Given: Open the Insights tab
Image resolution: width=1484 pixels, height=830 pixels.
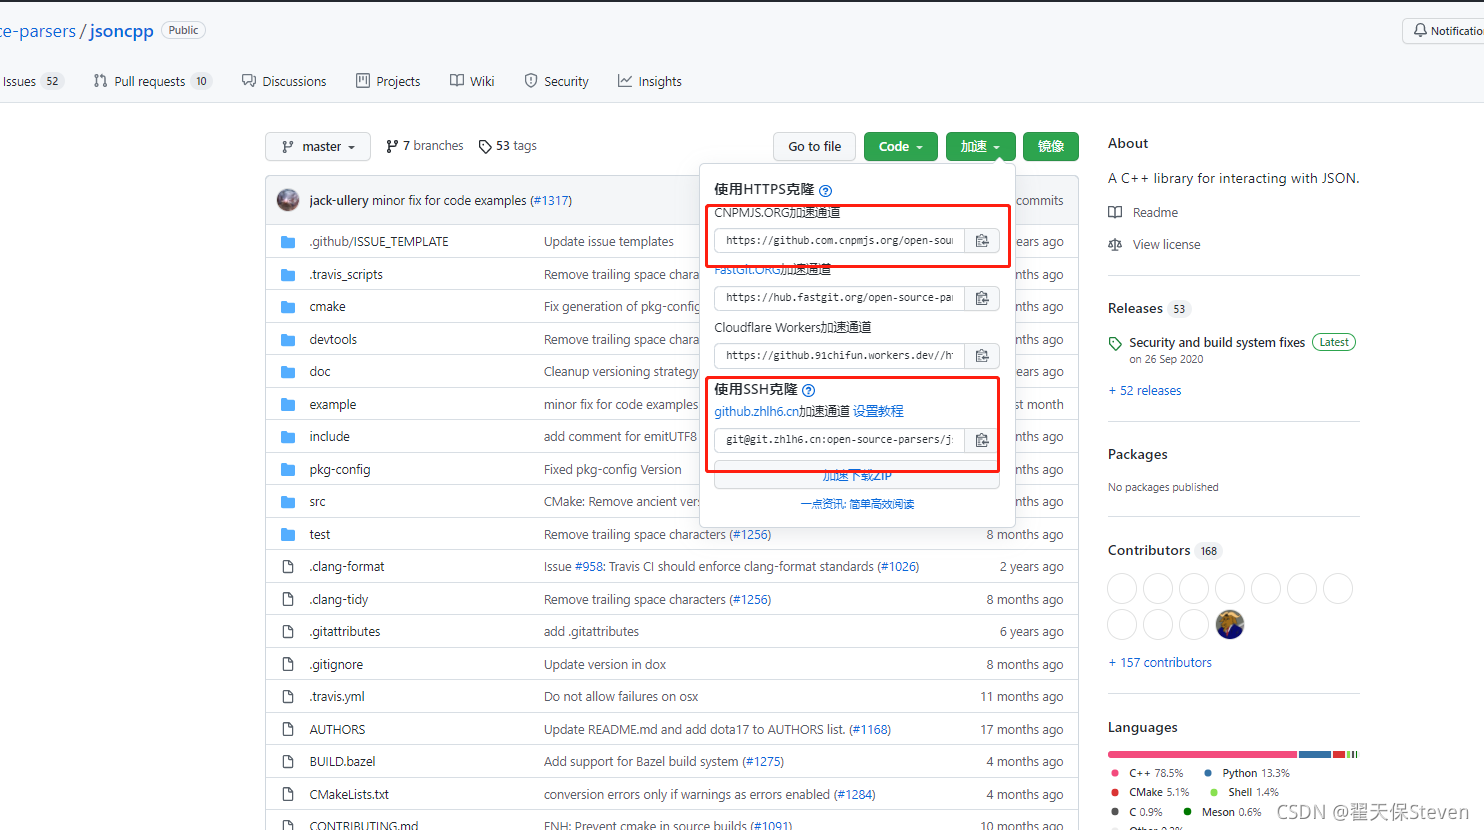Looking at the screenshot, I should coord(650,81).
